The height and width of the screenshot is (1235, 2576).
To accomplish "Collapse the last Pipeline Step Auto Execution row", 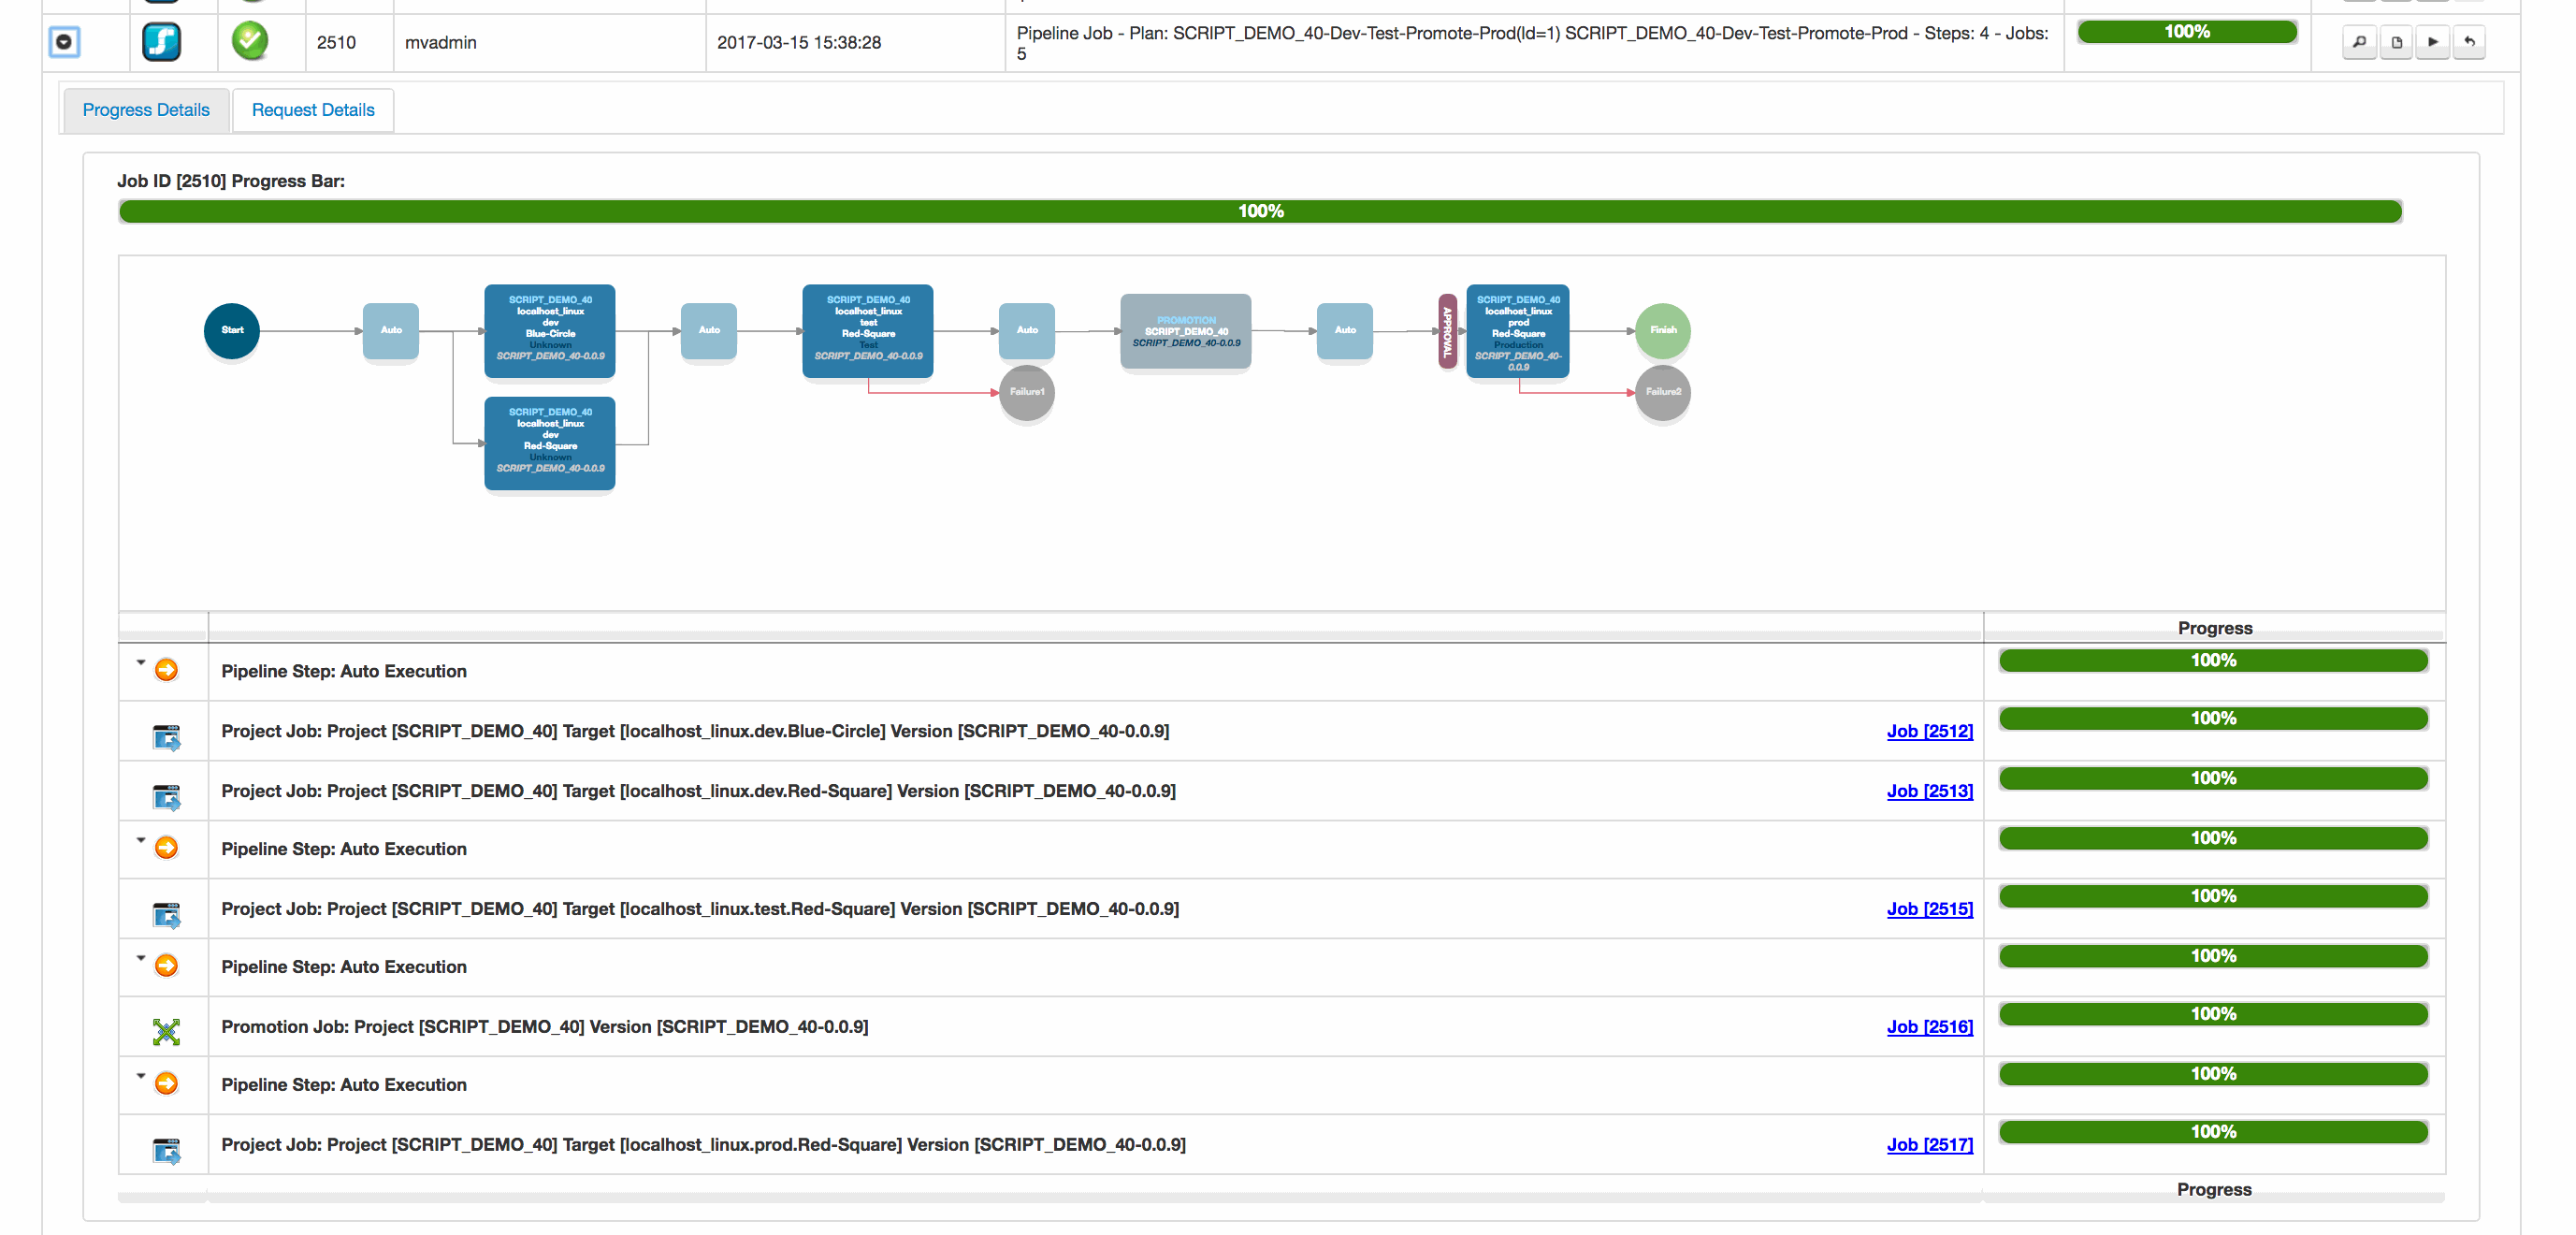I will click(141, 1076).
